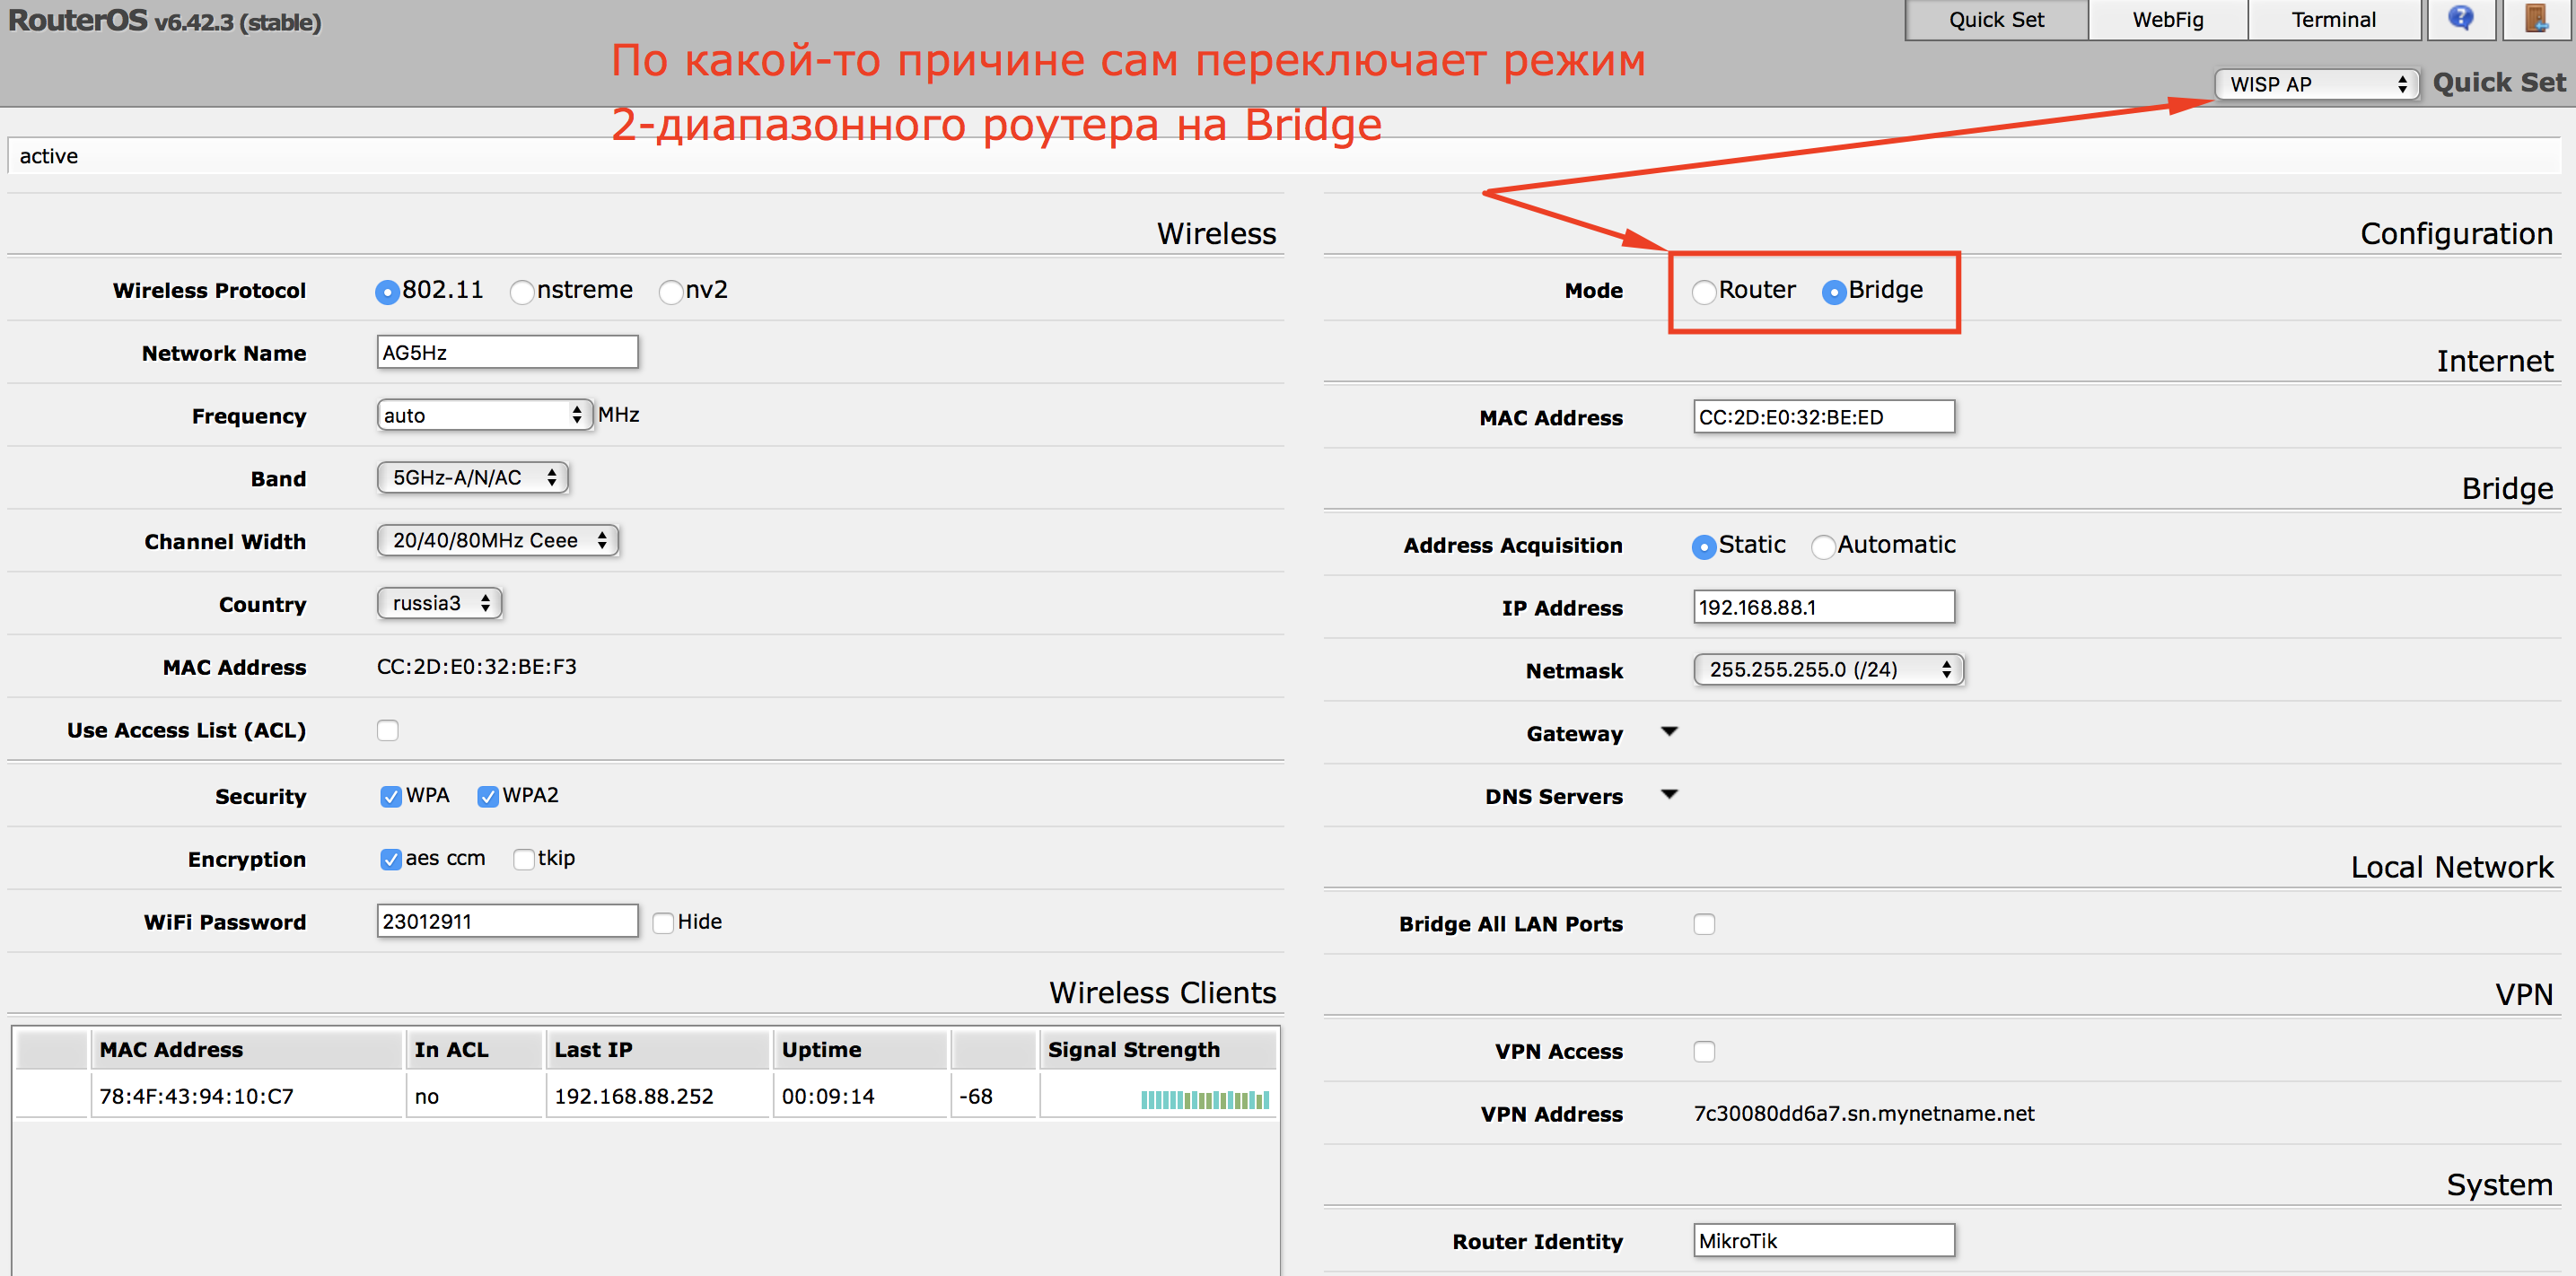Click the WiFi Password field
The height and width of the screenshot is (1276, 2576).
coord(507,921)
